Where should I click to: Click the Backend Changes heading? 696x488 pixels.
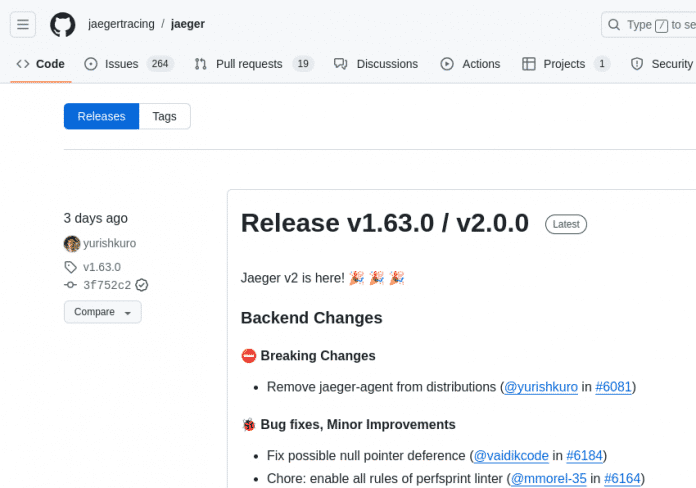312,318
